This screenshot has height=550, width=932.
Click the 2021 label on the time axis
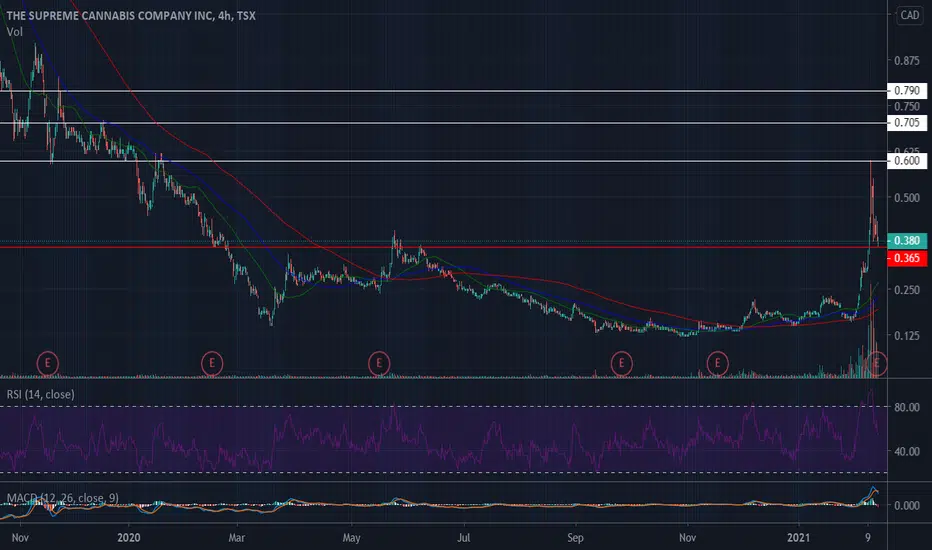(x=798, y=538)
